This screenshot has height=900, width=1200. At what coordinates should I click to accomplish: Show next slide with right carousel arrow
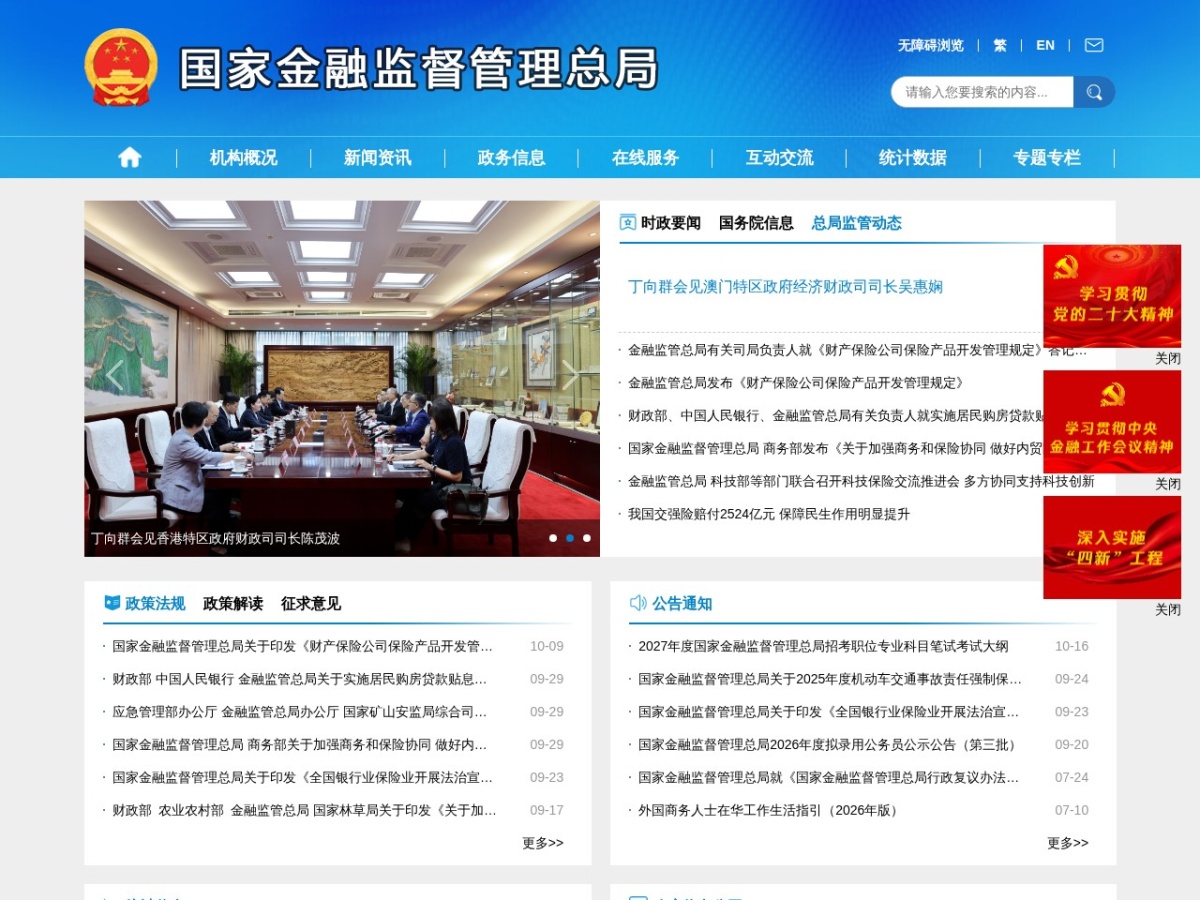click(569, 375)
